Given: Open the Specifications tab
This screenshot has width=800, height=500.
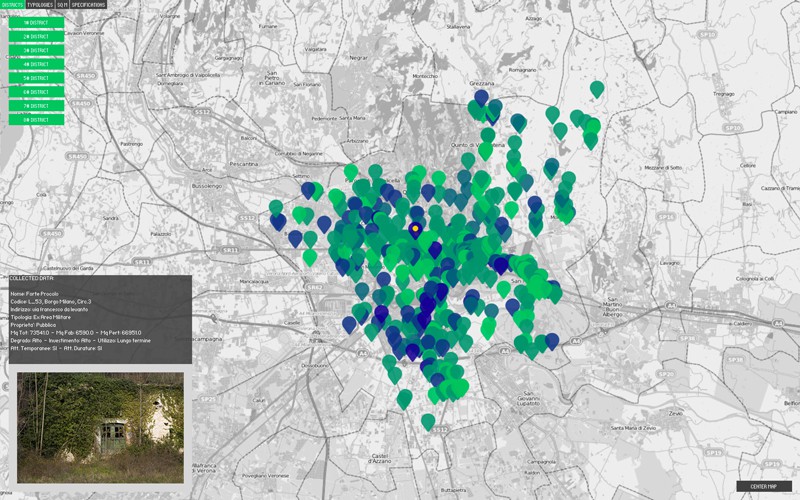Looking at the screenshot, I should coord(88,5).
